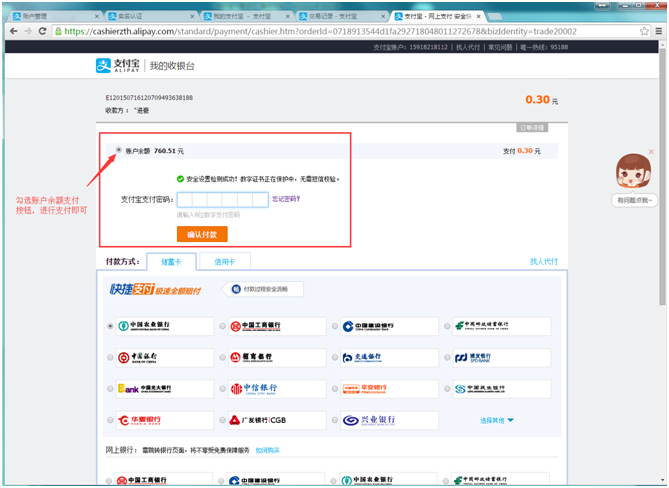Select the 交通银行 radio button
The image size is (669, 488).
pos(335,357)
